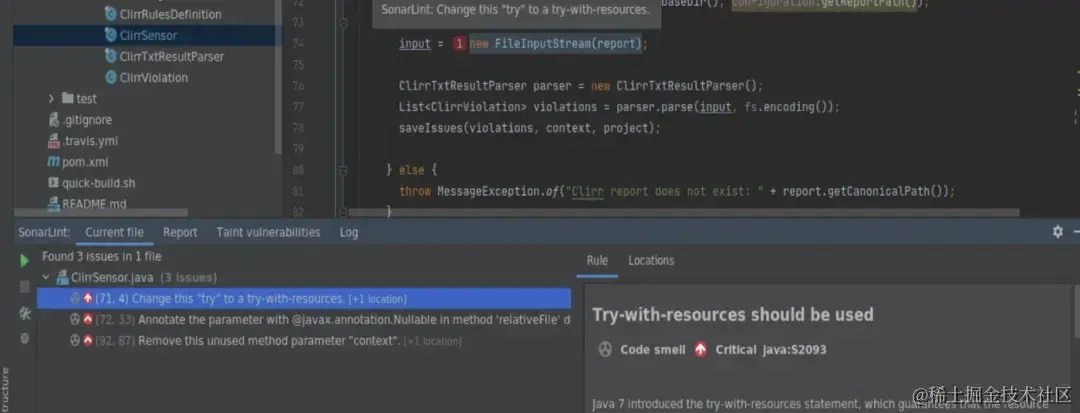The width and height of the screenshot is (1080, 413).
Task: Open .gitignore file
Action: 86,120
